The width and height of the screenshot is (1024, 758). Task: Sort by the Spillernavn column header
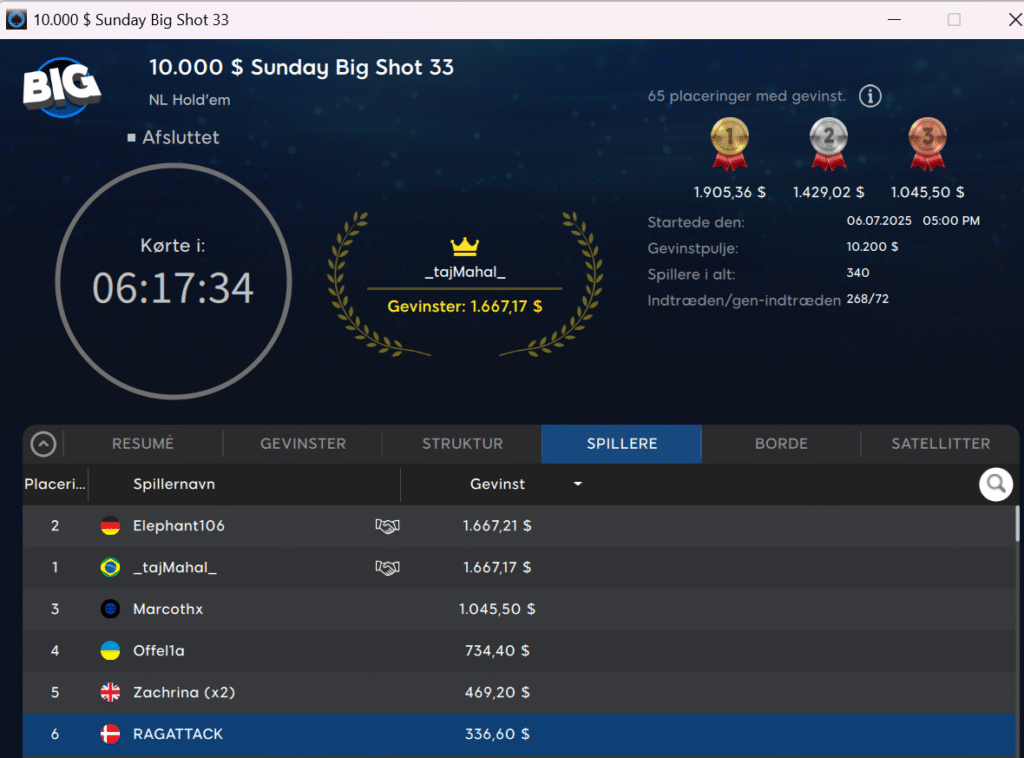(x=174, y=485)
